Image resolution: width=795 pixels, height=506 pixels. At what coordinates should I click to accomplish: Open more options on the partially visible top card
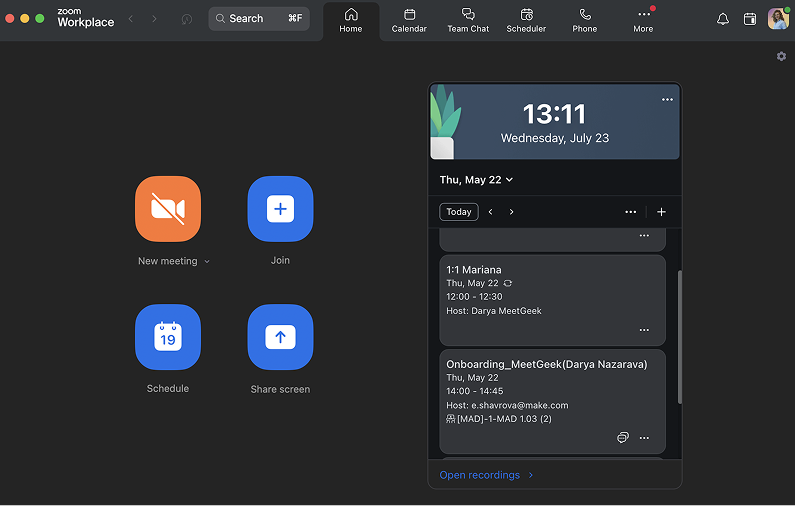[x=644, y=236]
